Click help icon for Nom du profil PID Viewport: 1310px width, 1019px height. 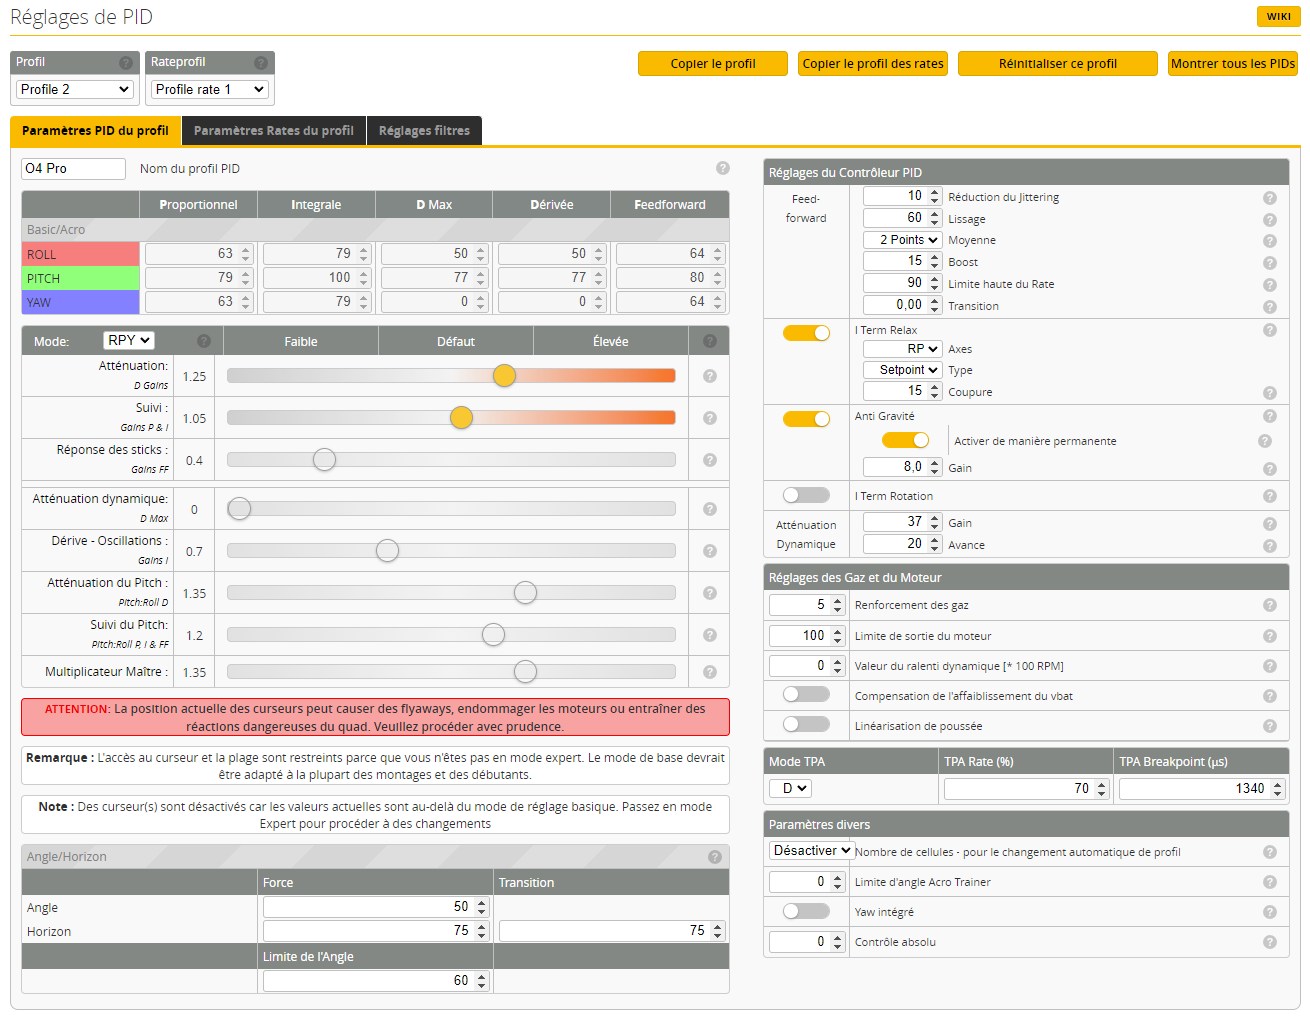click(x=723, y=168)
